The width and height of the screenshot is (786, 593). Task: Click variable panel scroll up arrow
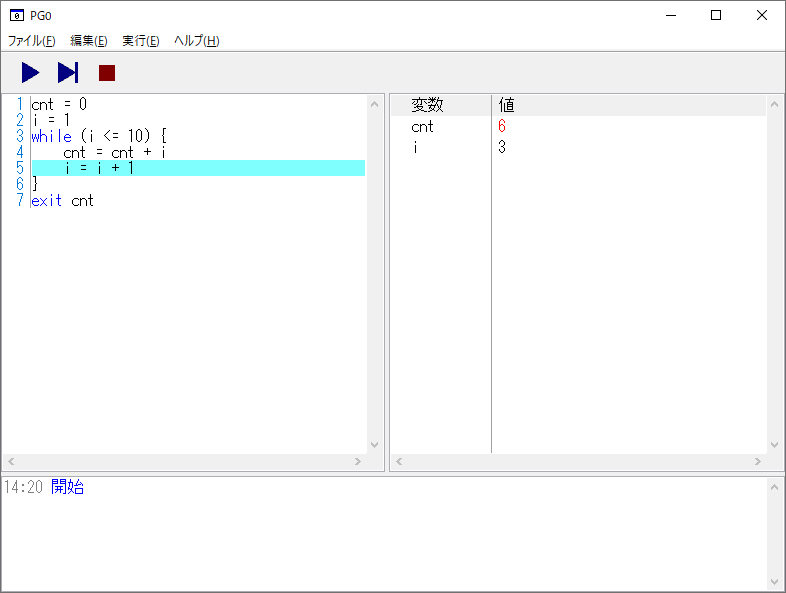coord(774,104)
